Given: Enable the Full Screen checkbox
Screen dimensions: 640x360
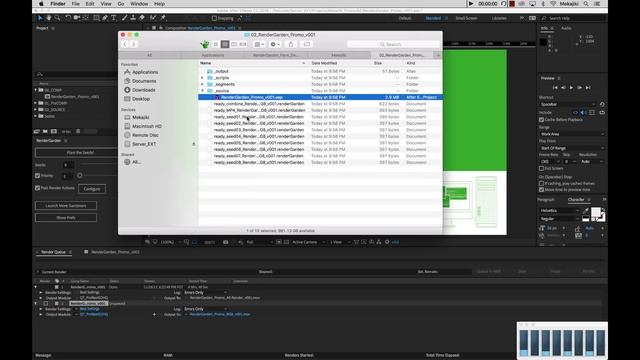Looking at the screenshot, I should click(542, 168).
